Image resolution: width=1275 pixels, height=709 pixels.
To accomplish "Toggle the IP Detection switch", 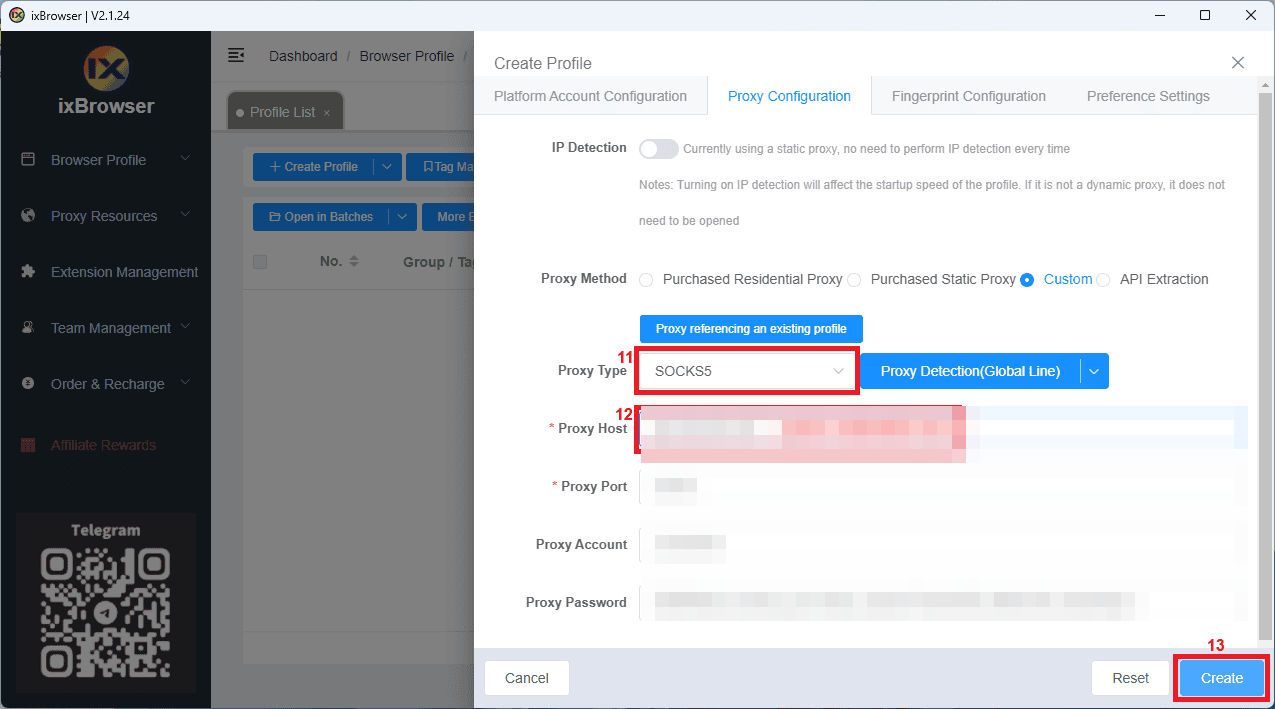I will click(658, 148).
